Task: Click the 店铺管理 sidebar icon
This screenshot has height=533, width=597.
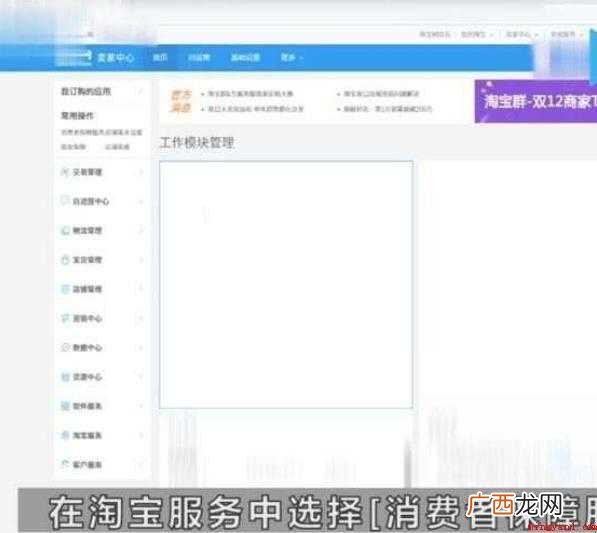Action: [65, 289]
